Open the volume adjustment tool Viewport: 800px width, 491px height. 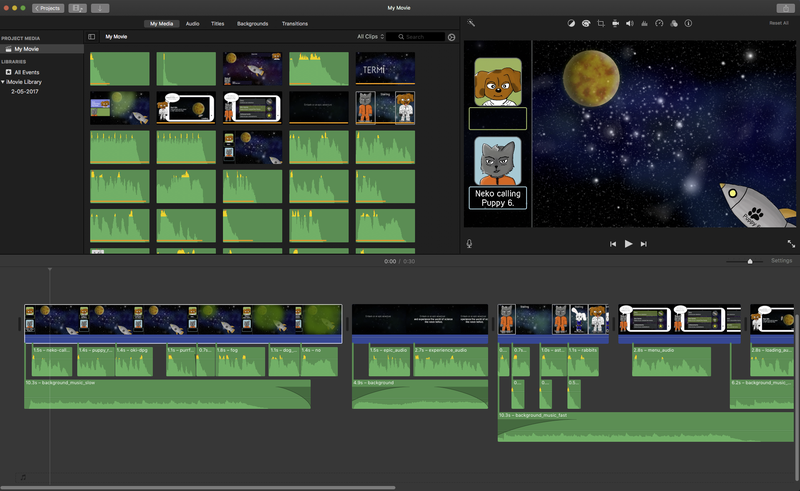[630, 23]
